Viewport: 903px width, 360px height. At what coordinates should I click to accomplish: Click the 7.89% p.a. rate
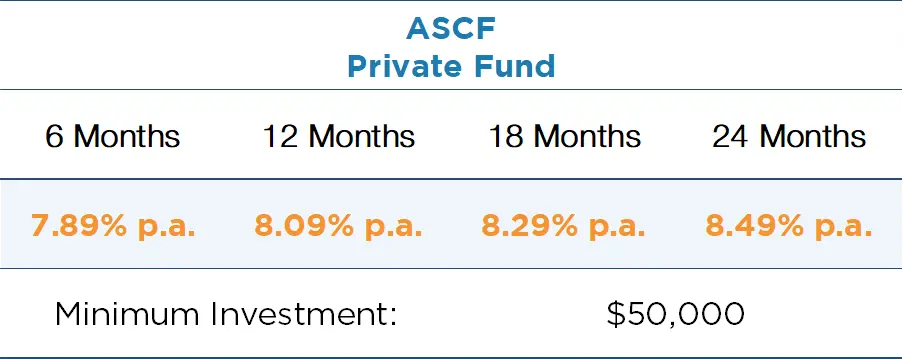point(113,226)
